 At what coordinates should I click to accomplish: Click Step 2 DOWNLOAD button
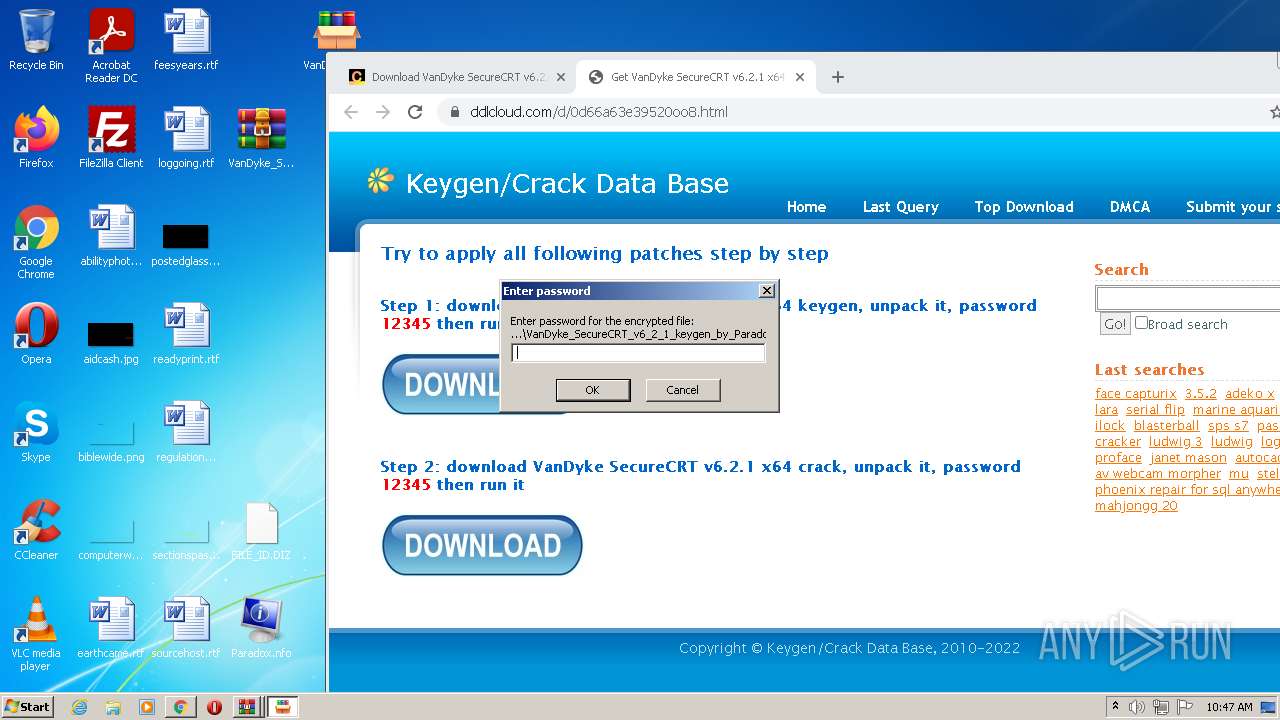[x=482, y=545]
